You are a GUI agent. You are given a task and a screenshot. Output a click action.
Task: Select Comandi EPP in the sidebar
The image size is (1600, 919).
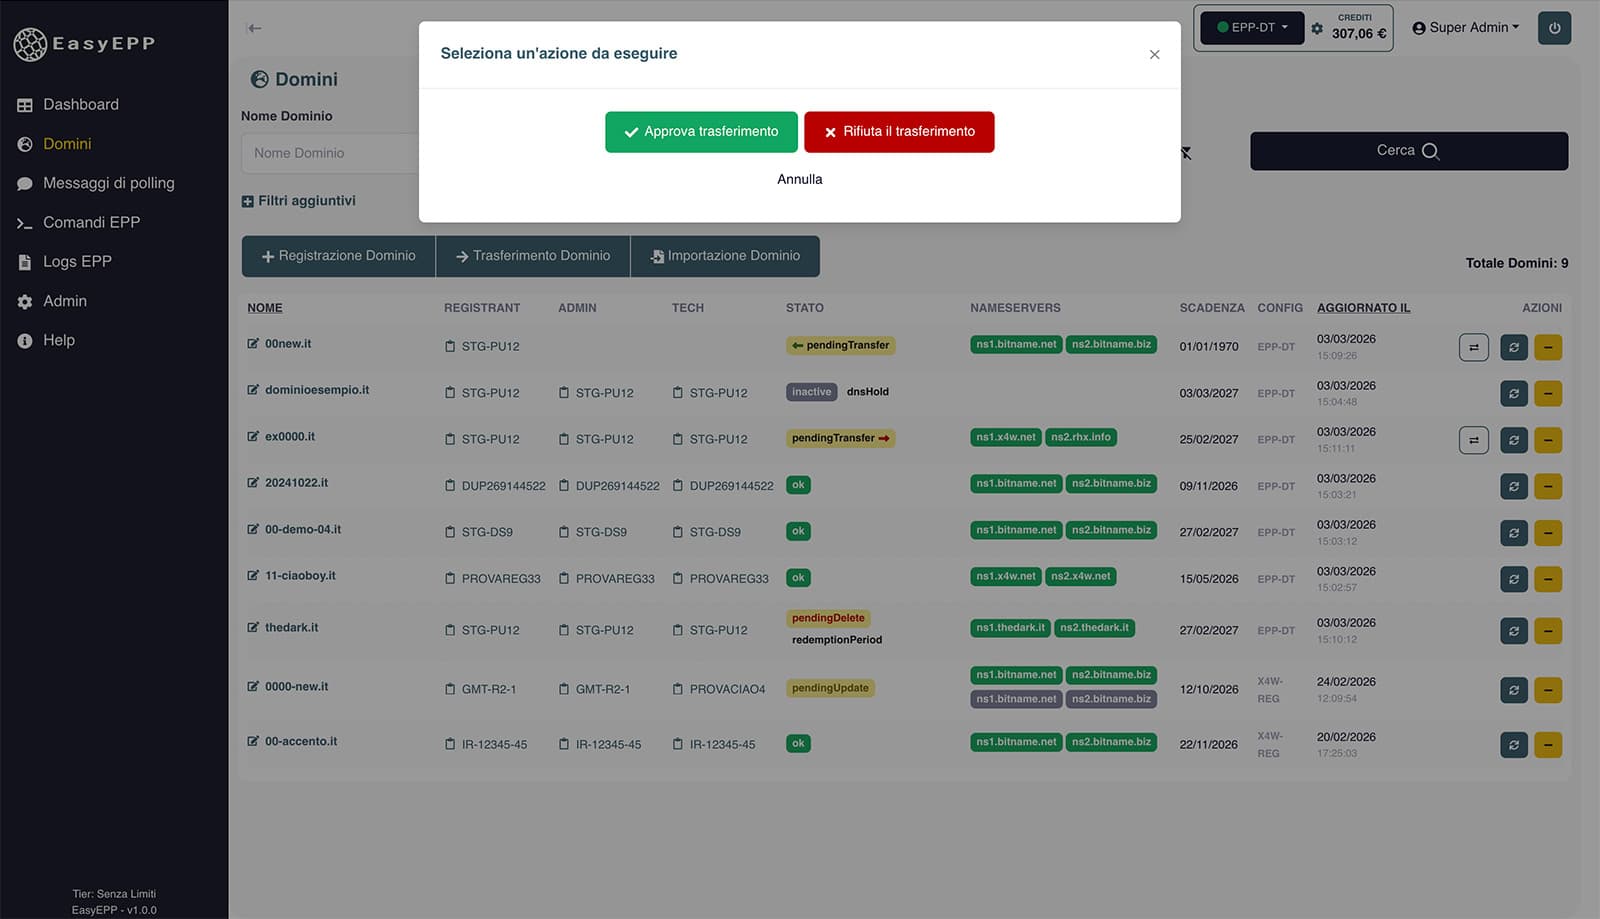point(91,222)
